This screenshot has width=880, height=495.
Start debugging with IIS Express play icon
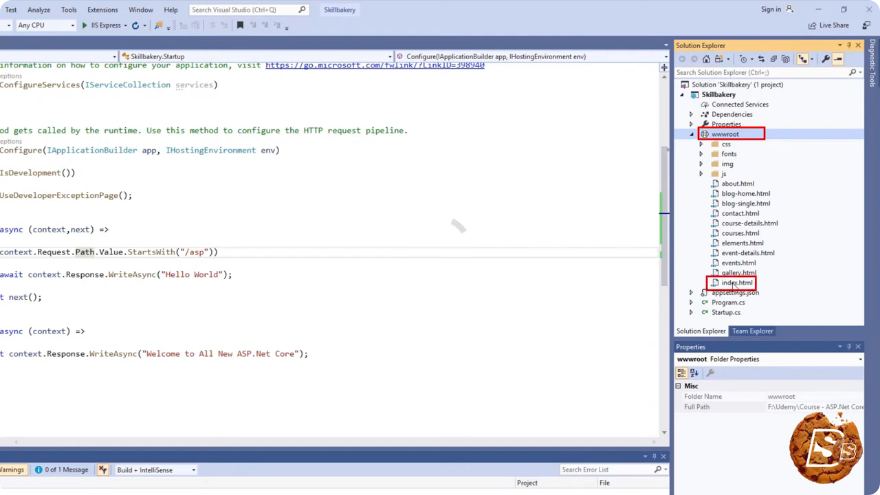tap(85, 25)
